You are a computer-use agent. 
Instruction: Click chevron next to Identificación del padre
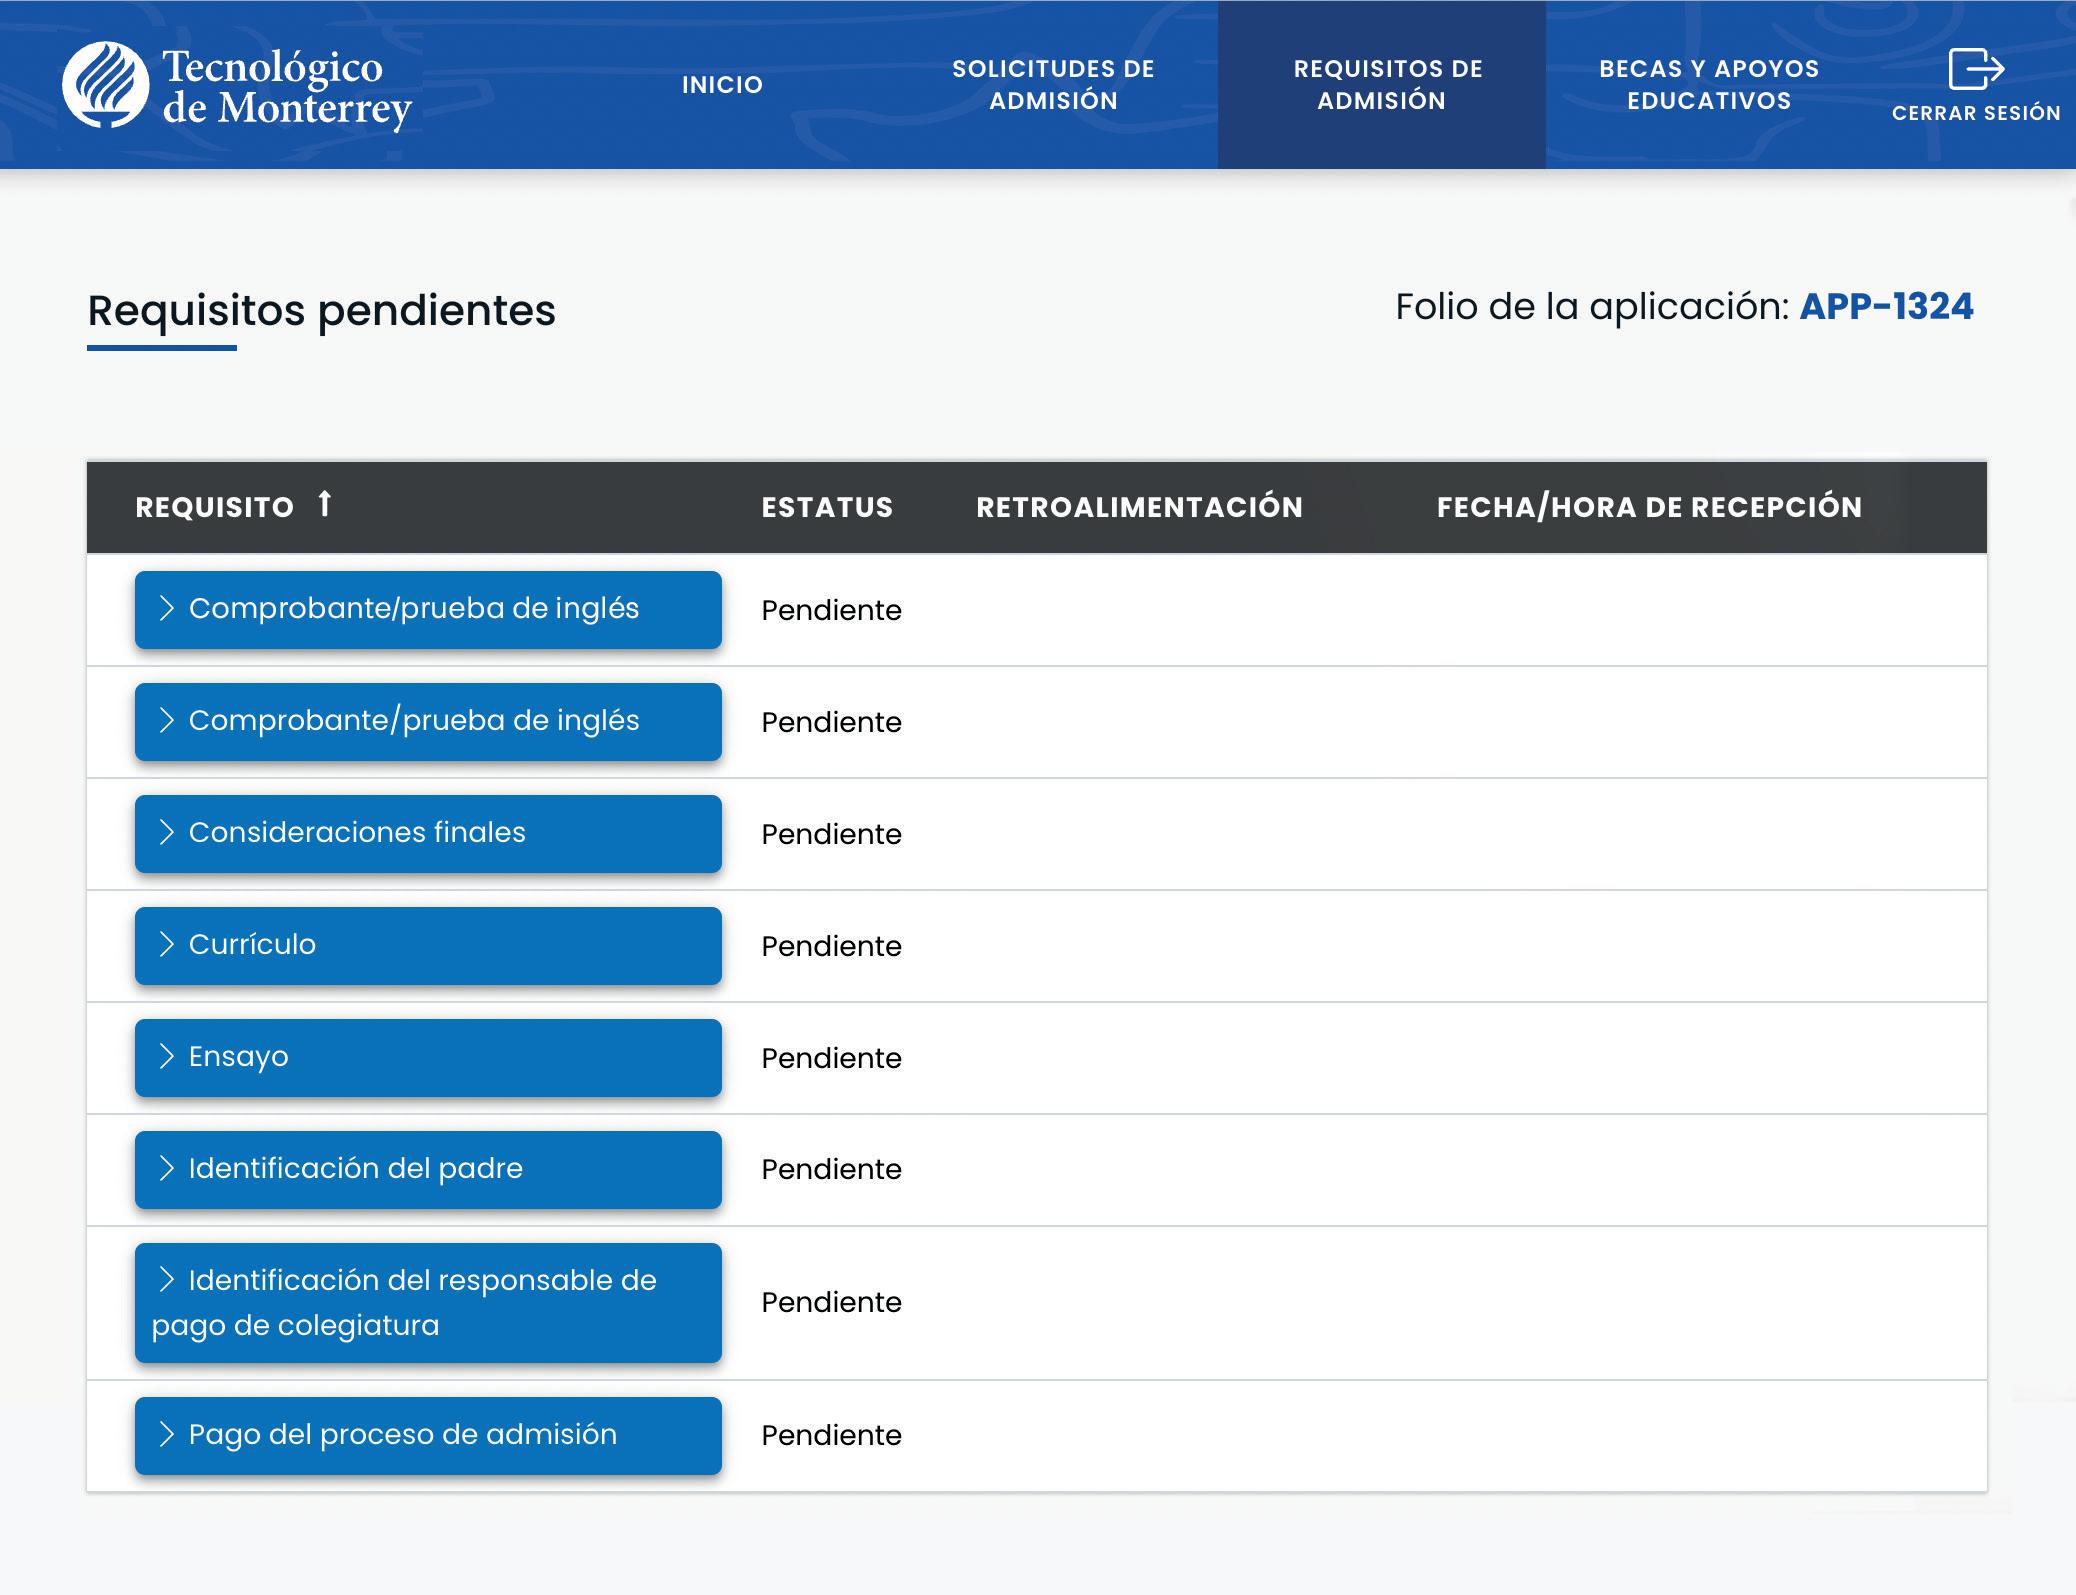click(x=167, y=1168)
